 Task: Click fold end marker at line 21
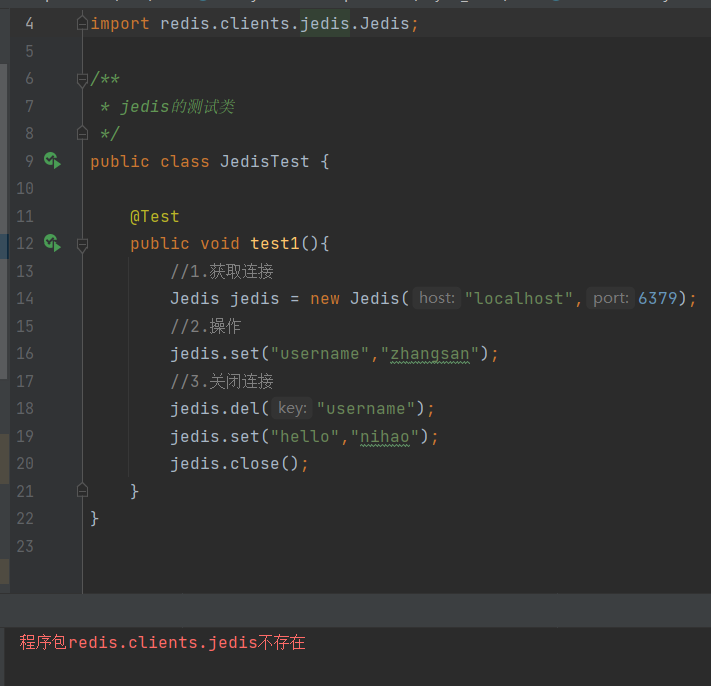(82, 491)
